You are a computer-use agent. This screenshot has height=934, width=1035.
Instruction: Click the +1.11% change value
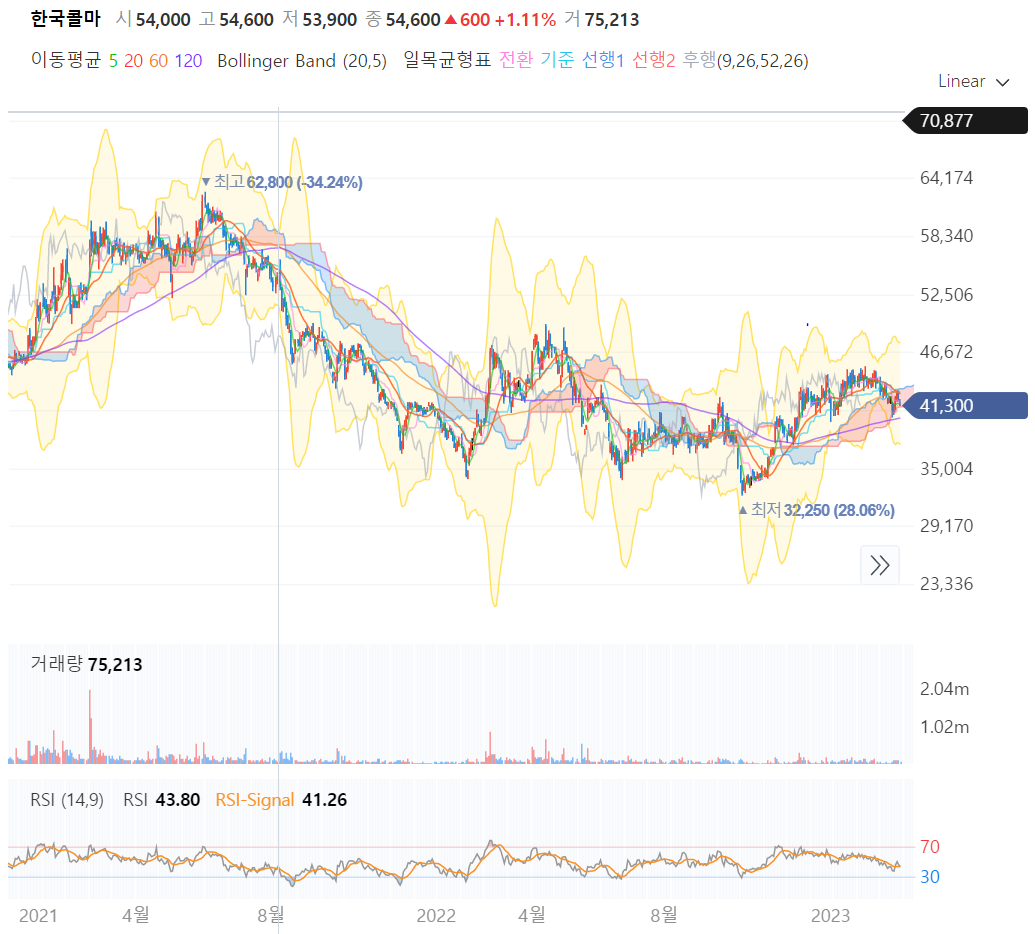525,20
